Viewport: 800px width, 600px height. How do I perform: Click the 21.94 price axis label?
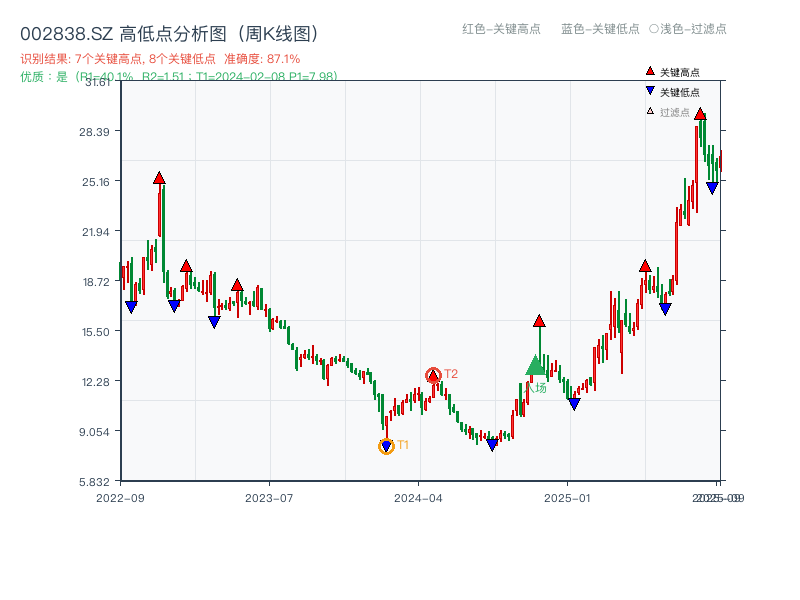96,232
